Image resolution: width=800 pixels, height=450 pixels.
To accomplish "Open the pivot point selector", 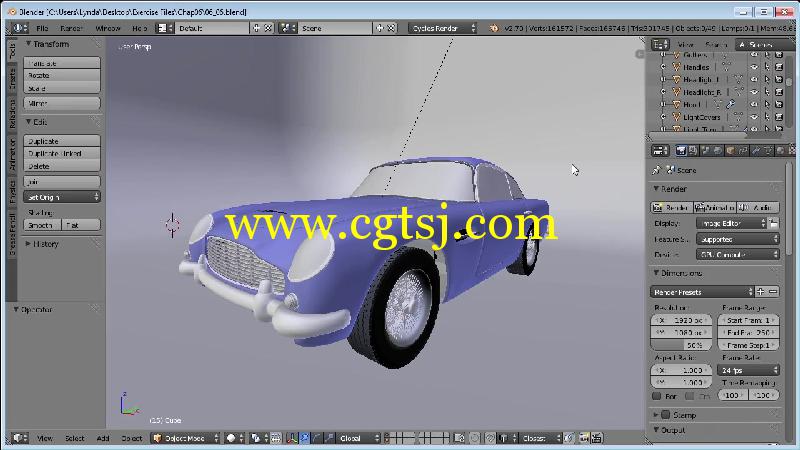I will pyautogui.click(x=259, y=438).
